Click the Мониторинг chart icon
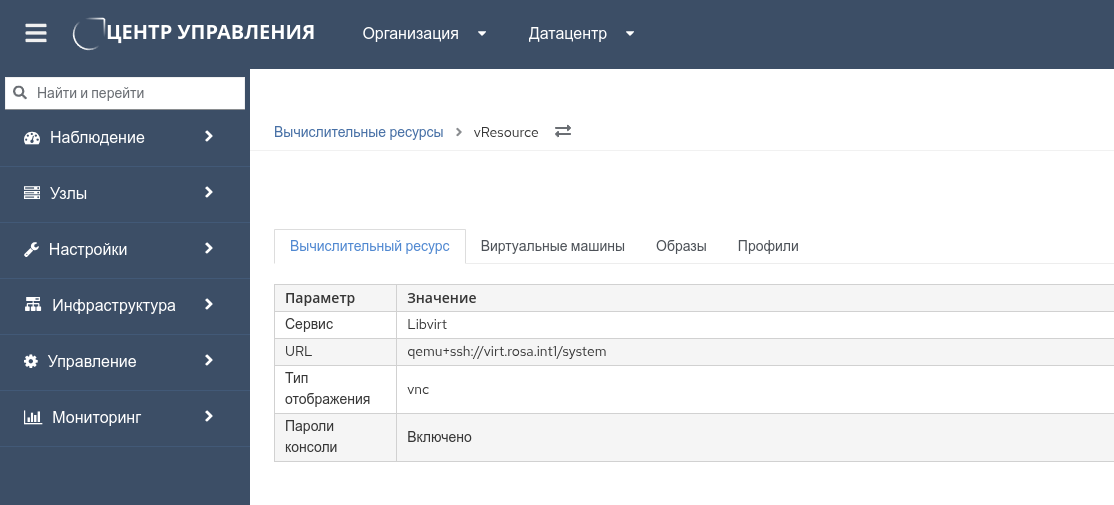 (32, 417)
